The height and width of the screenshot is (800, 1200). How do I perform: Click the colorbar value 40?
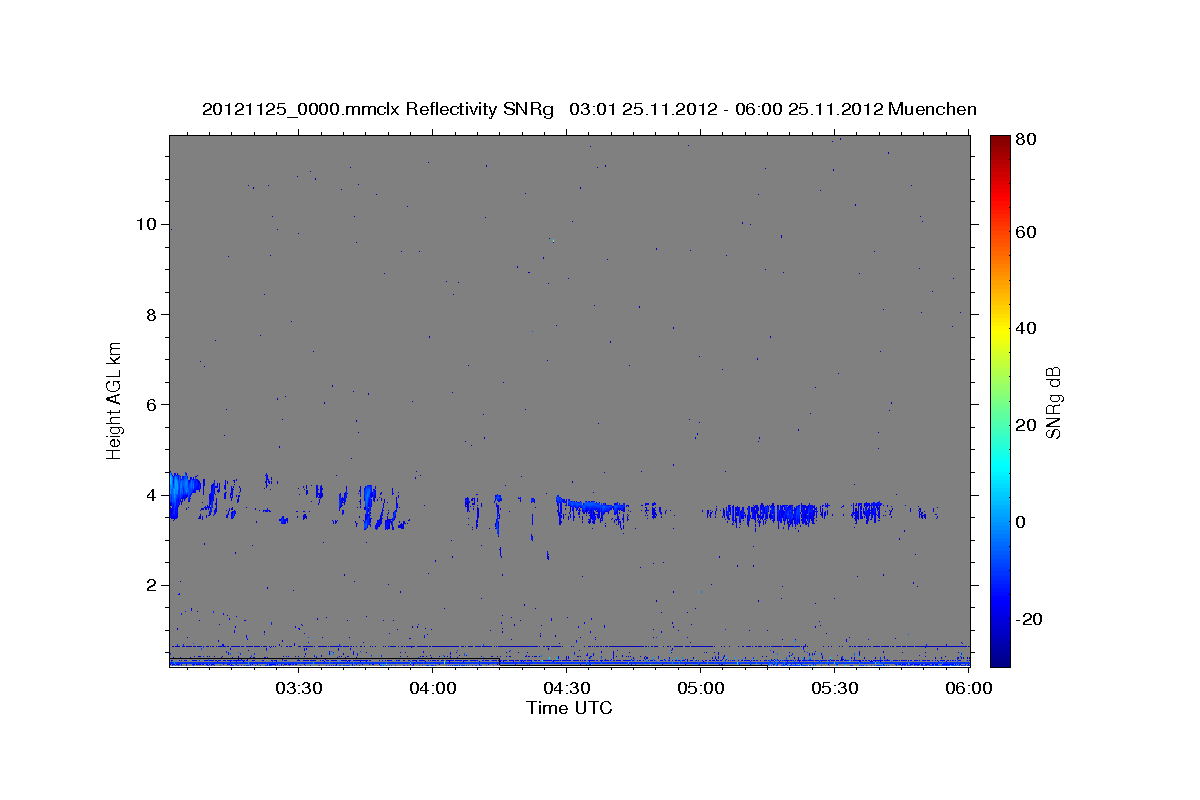point(1026,328)
